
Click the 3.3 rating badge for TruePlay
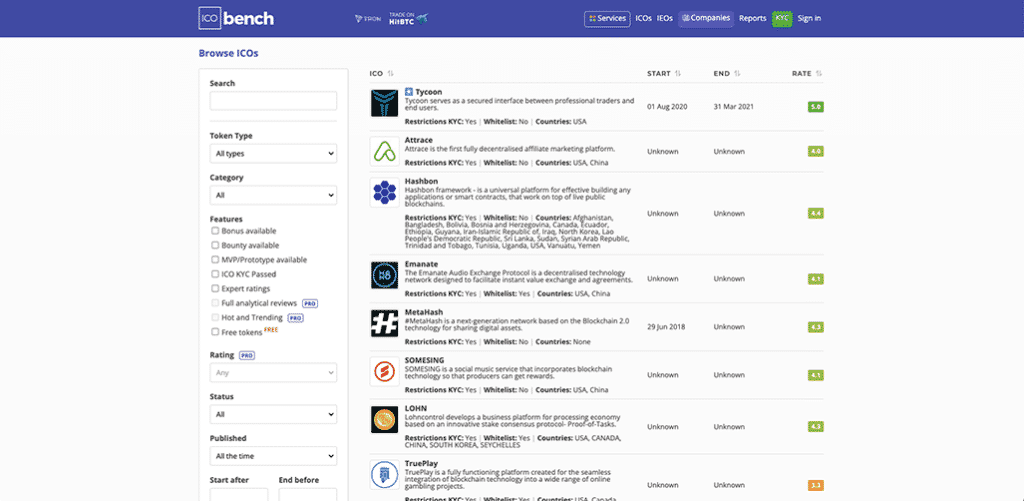click(x=816, y=485)
